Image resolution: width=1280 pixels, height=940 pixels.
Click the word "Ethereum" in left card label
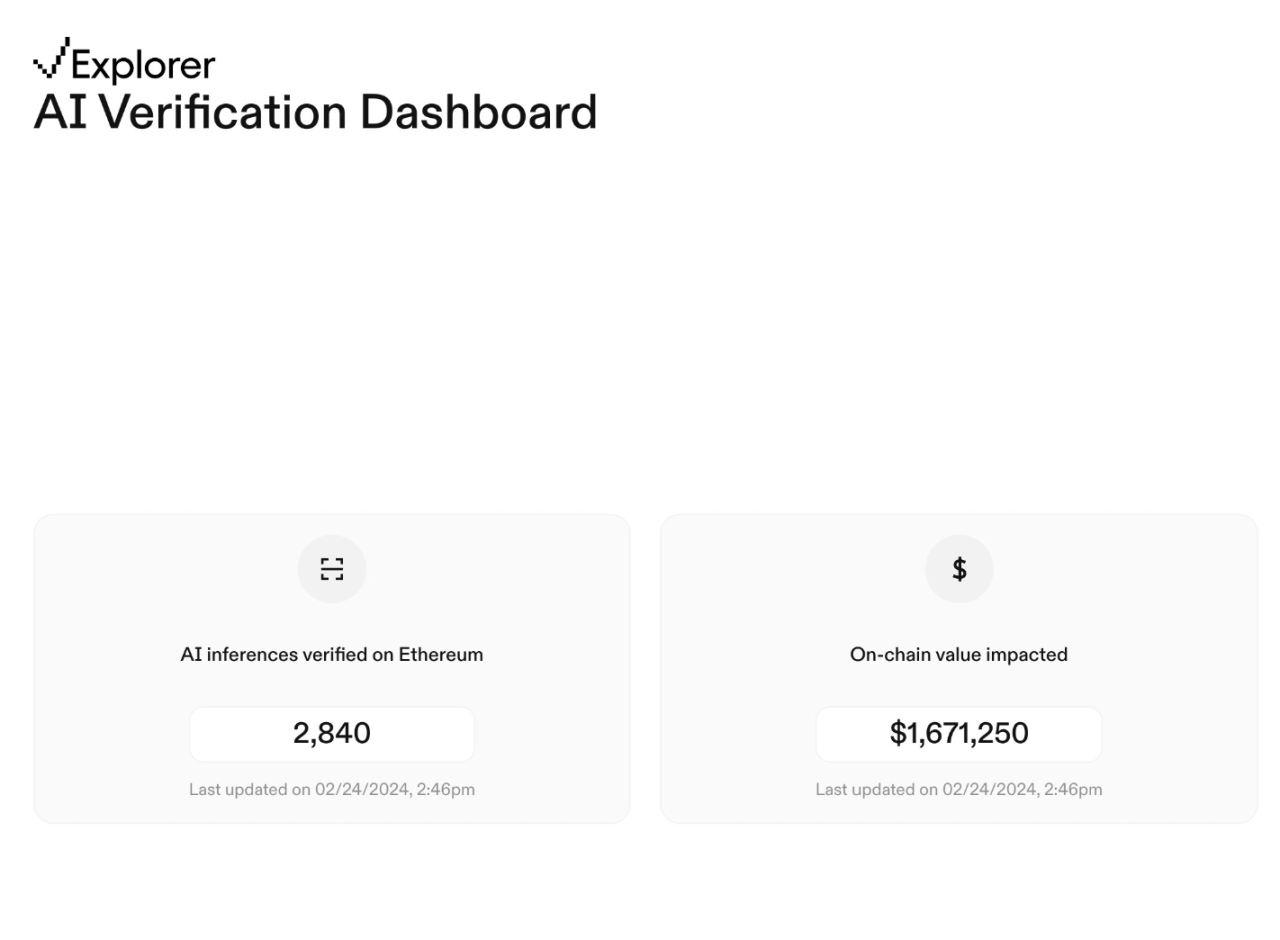point(441,655)
